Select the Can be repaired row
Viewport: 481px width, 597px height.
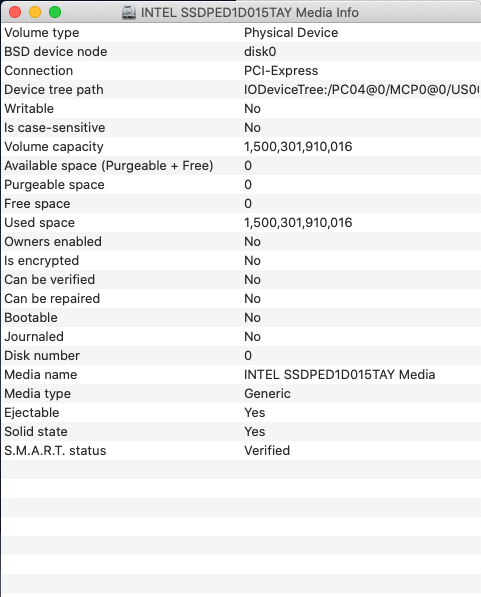241,298
